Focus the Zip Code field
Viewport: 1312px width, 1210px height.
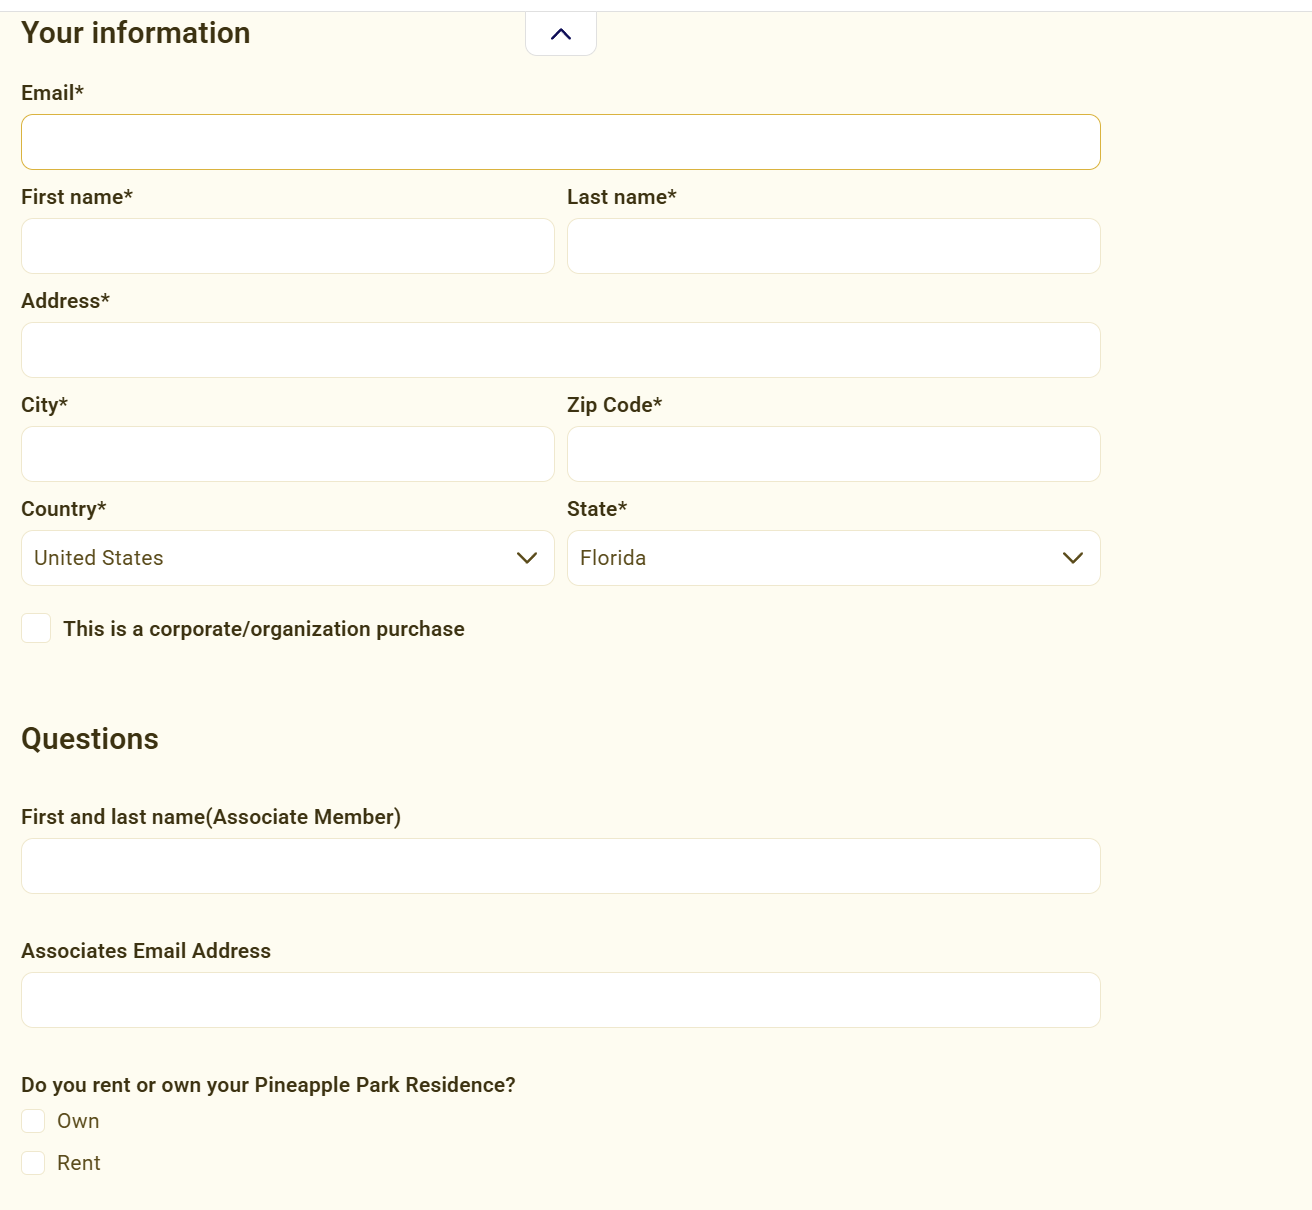(x=833, y=454)
